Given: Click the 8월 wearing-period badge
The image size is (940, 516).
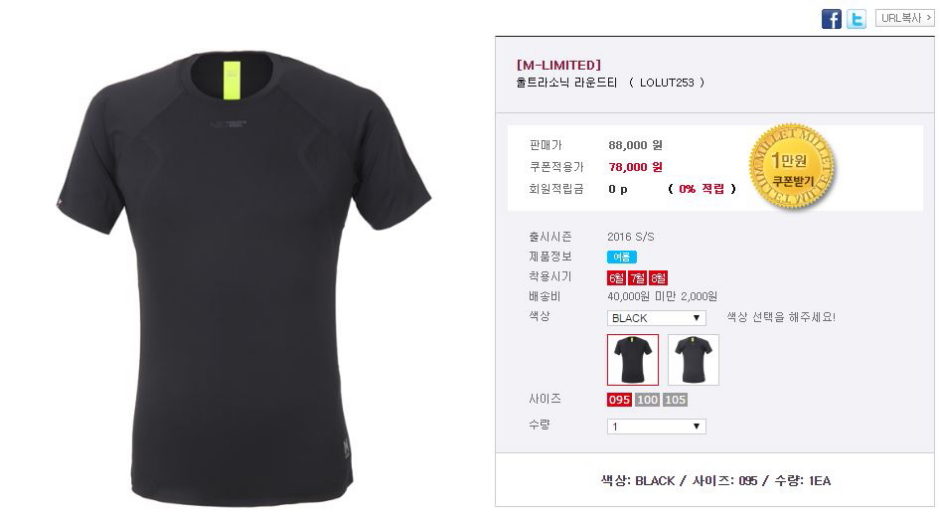Looking at the screenshot, I should point(658,278).
